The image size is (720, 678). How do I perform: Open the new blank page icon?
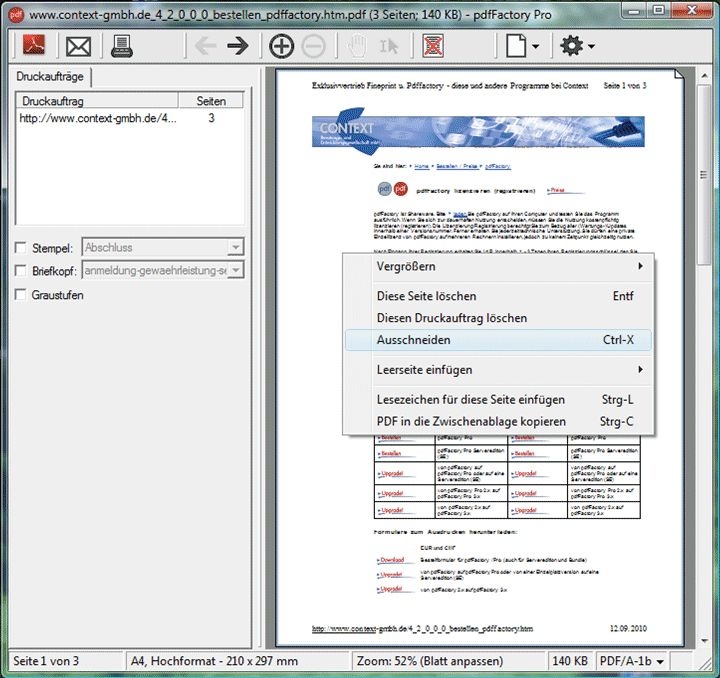click(x=515, y=46)
